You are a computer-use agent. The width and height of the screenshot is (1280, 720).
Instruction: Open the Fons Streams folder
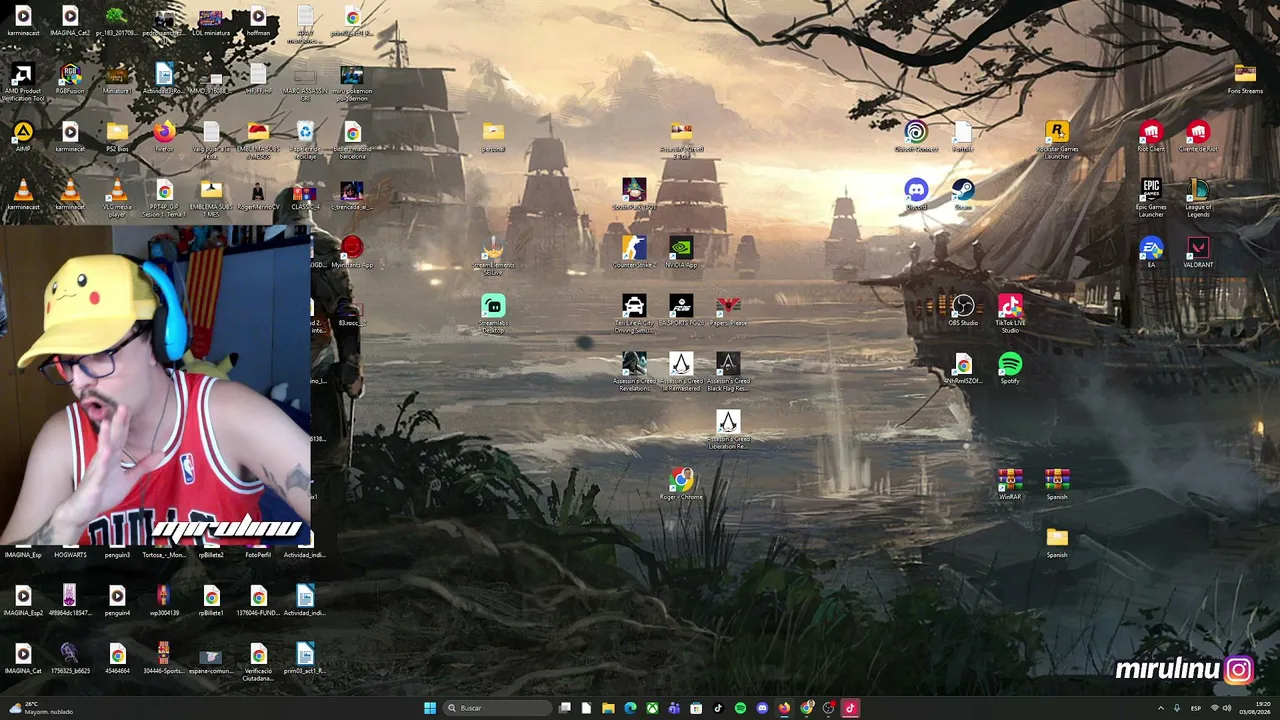click(x=1245, y=80)
